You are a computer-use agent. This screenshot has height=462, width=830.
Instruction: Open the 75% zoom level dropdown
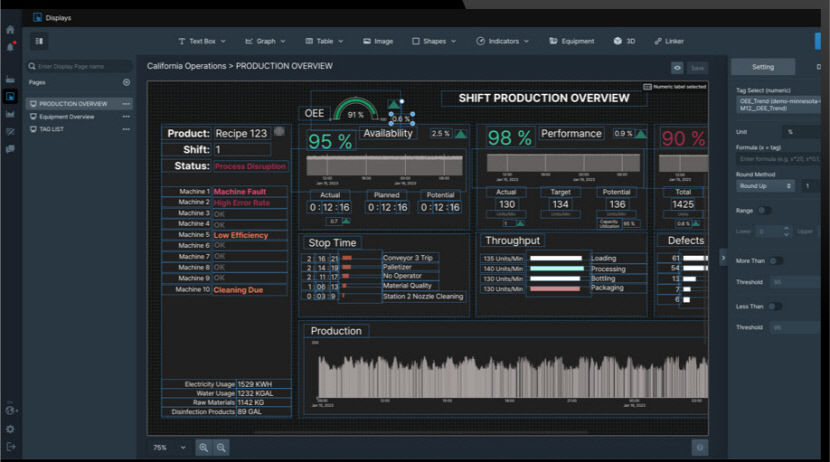point(169,448)
